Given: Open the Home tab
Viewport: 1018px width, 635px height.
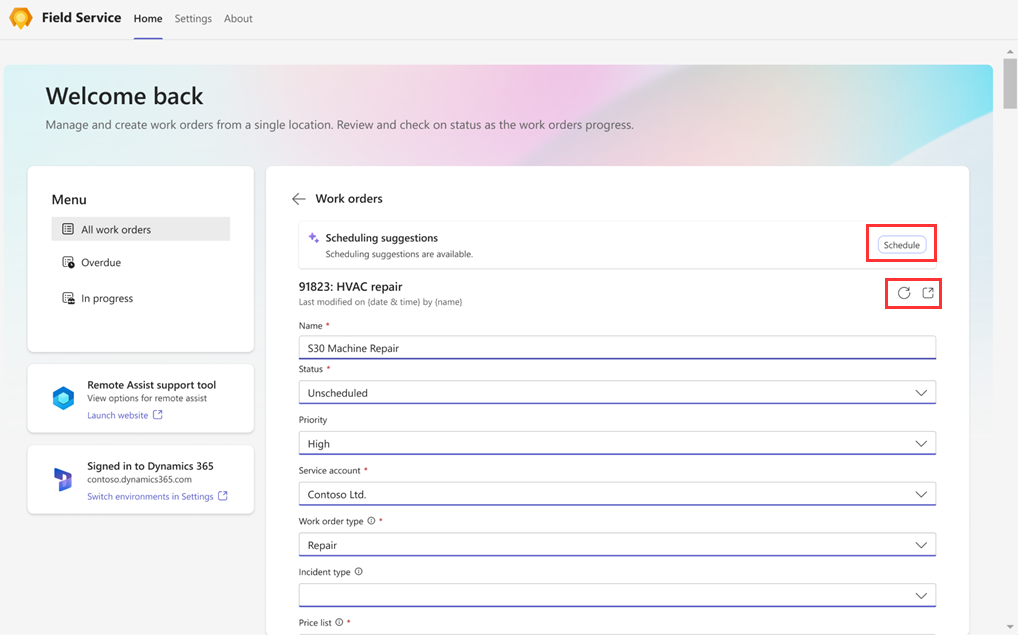Looking at the screenshot, I should point(148,19).
